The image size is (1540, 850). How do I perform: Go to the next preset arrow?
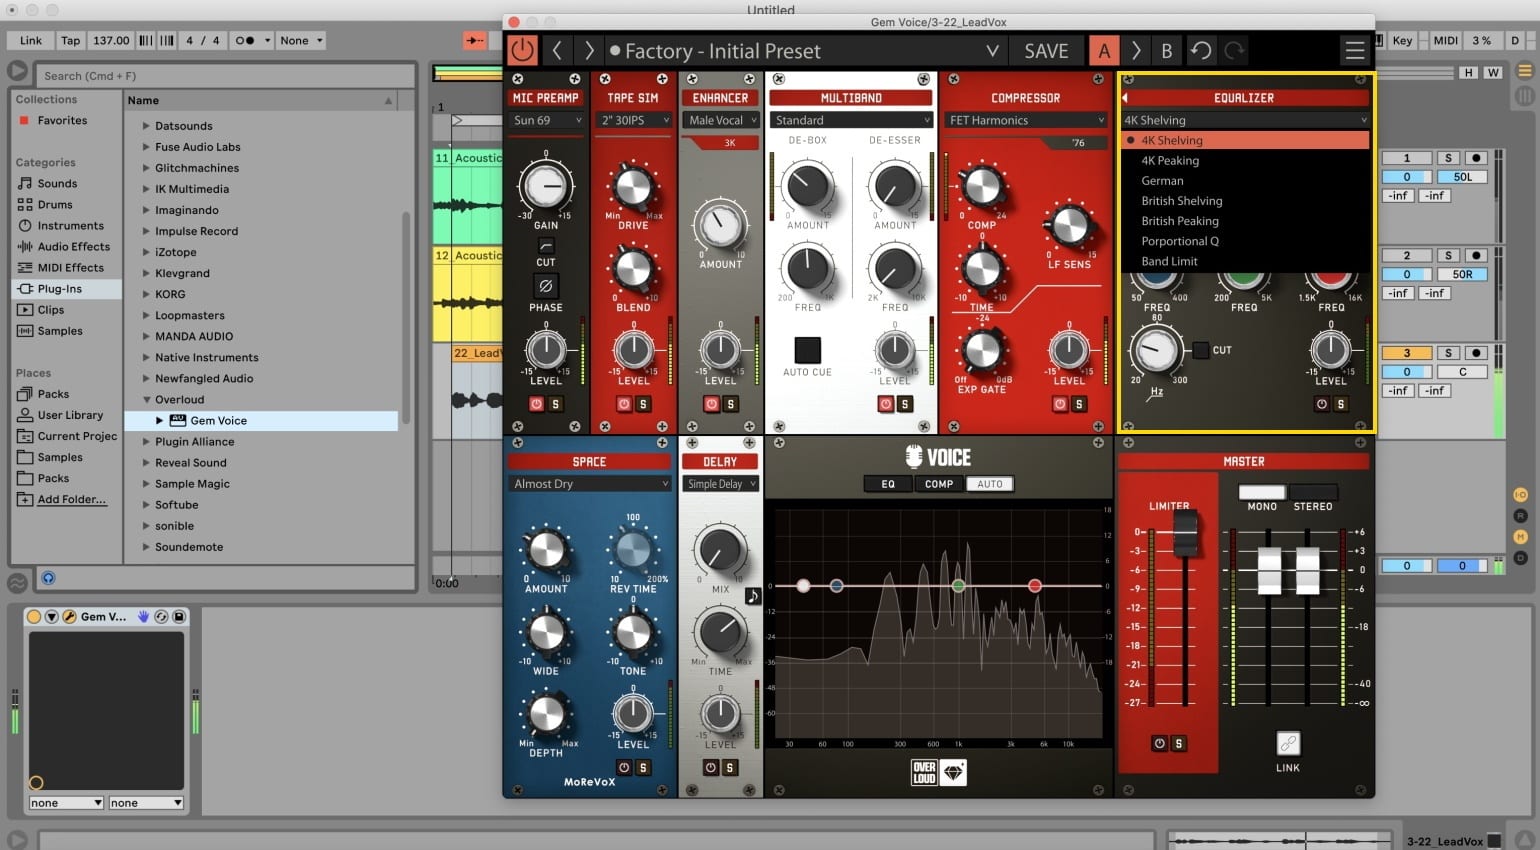coord(589,50)
